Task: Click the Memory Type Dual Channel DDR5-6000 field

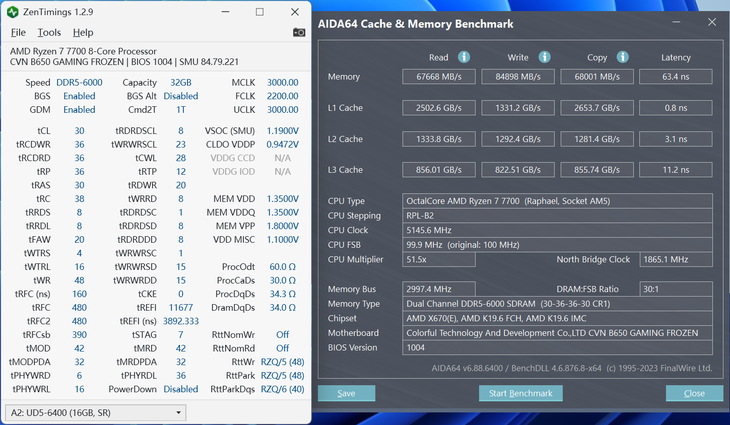Action: (x=557, y=304)
